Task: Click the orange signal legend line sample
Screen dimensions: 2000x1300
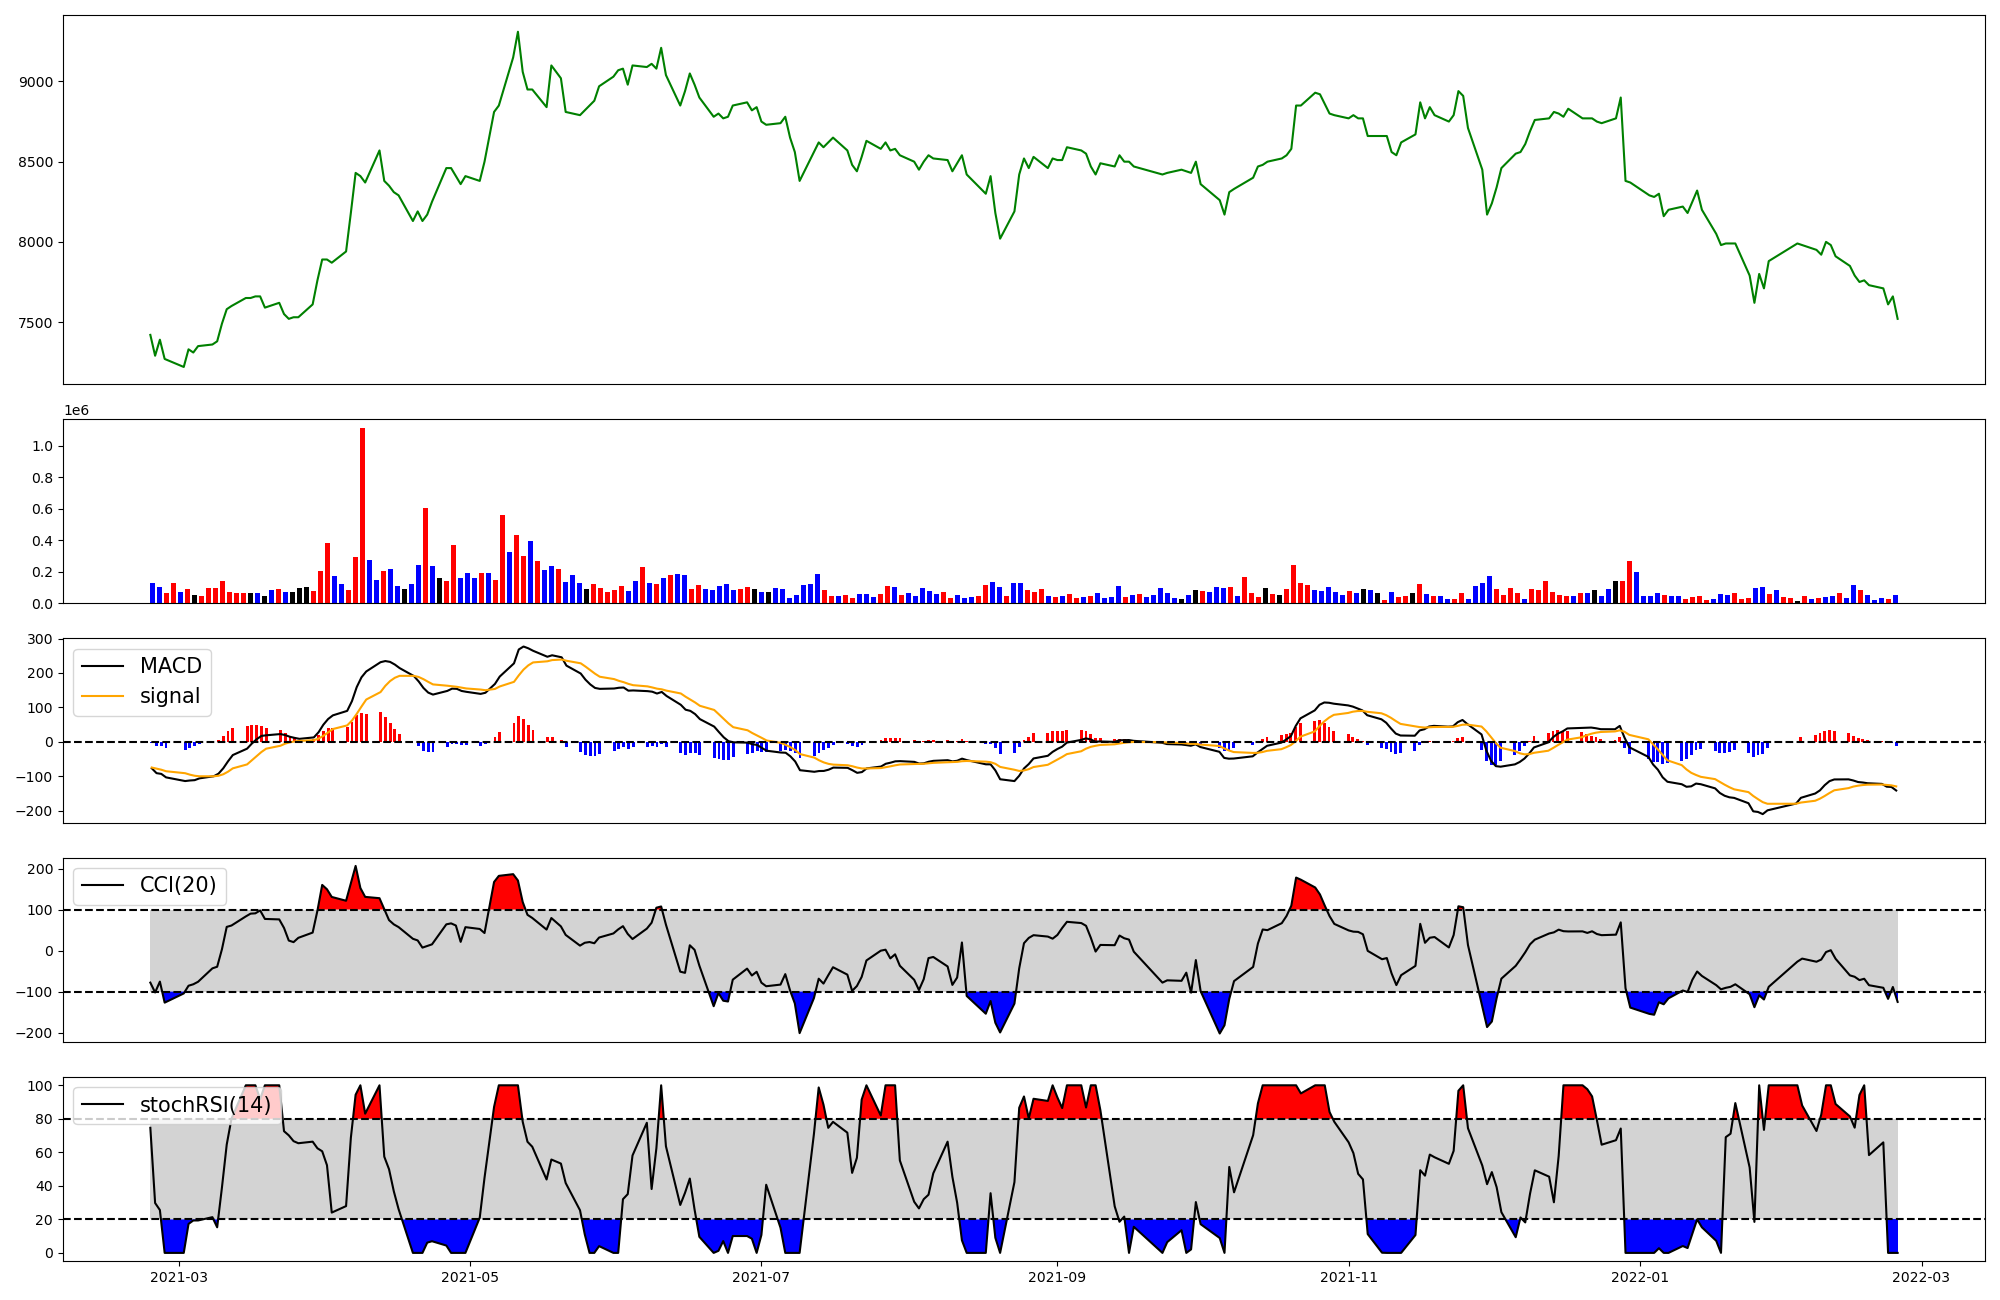Action: tap(102, 696)
